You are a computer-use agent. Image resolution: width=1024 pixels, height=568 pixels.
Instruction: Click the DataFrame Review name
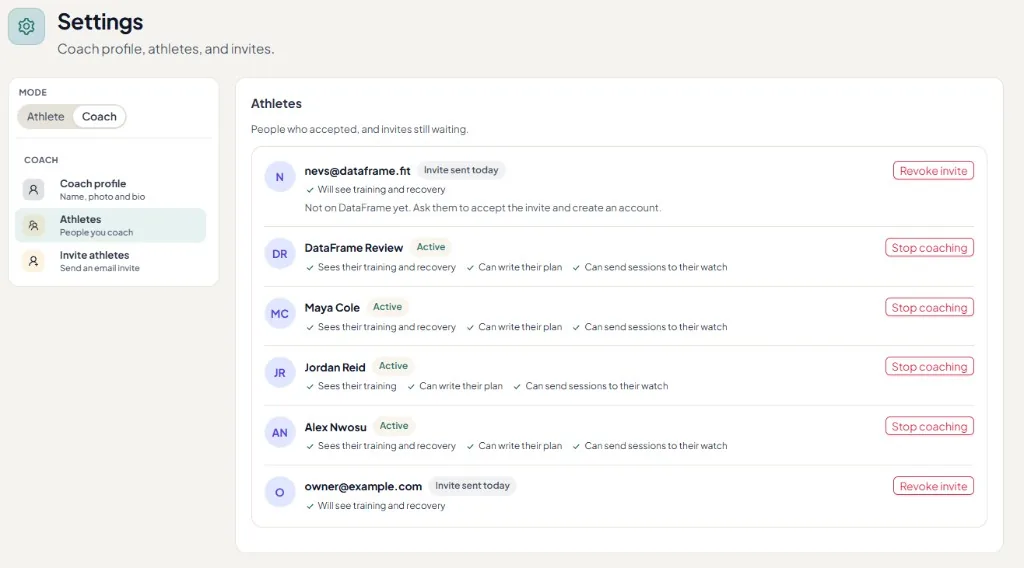[353, 248]
